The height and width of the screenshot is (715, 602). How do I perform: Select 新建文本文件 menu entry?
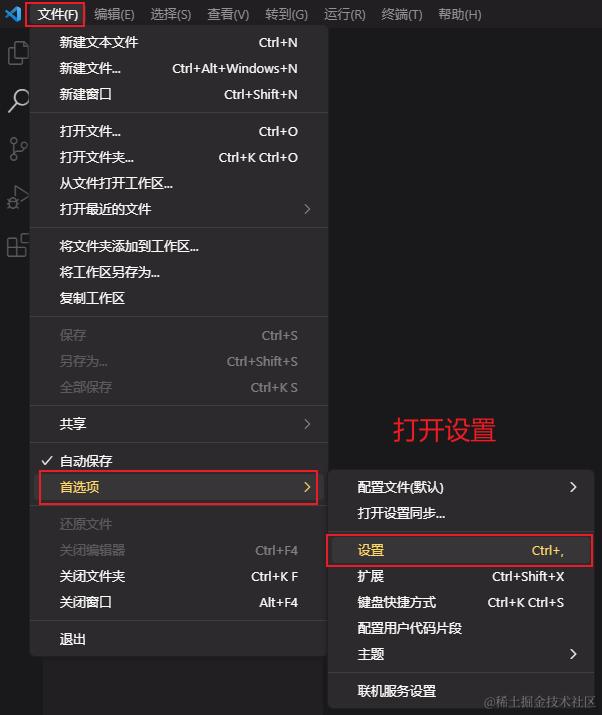coord(179,42)
